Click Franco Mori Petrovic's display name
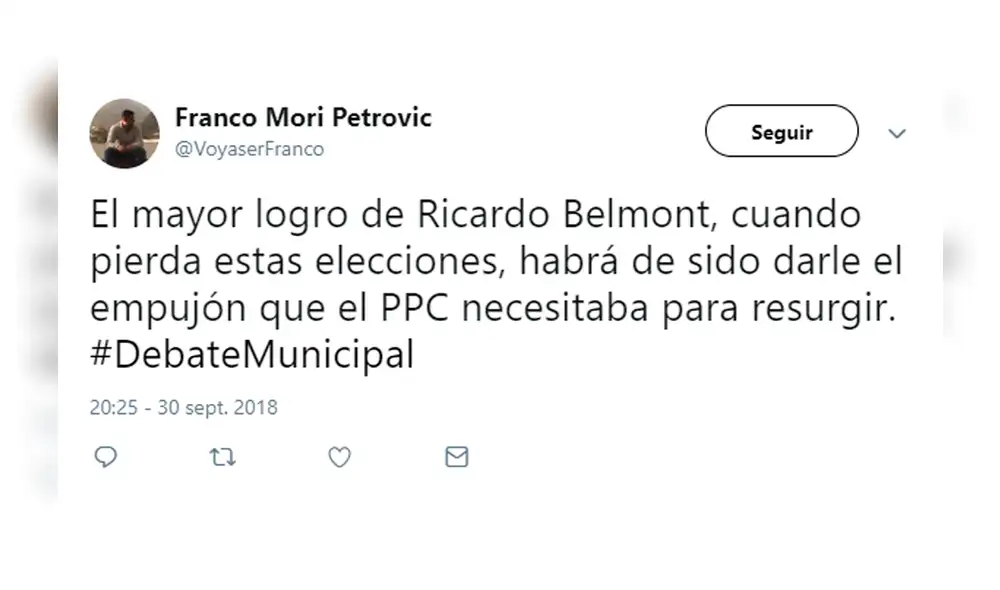Viewport: 1000px width, 590px height. click(303, 117)
